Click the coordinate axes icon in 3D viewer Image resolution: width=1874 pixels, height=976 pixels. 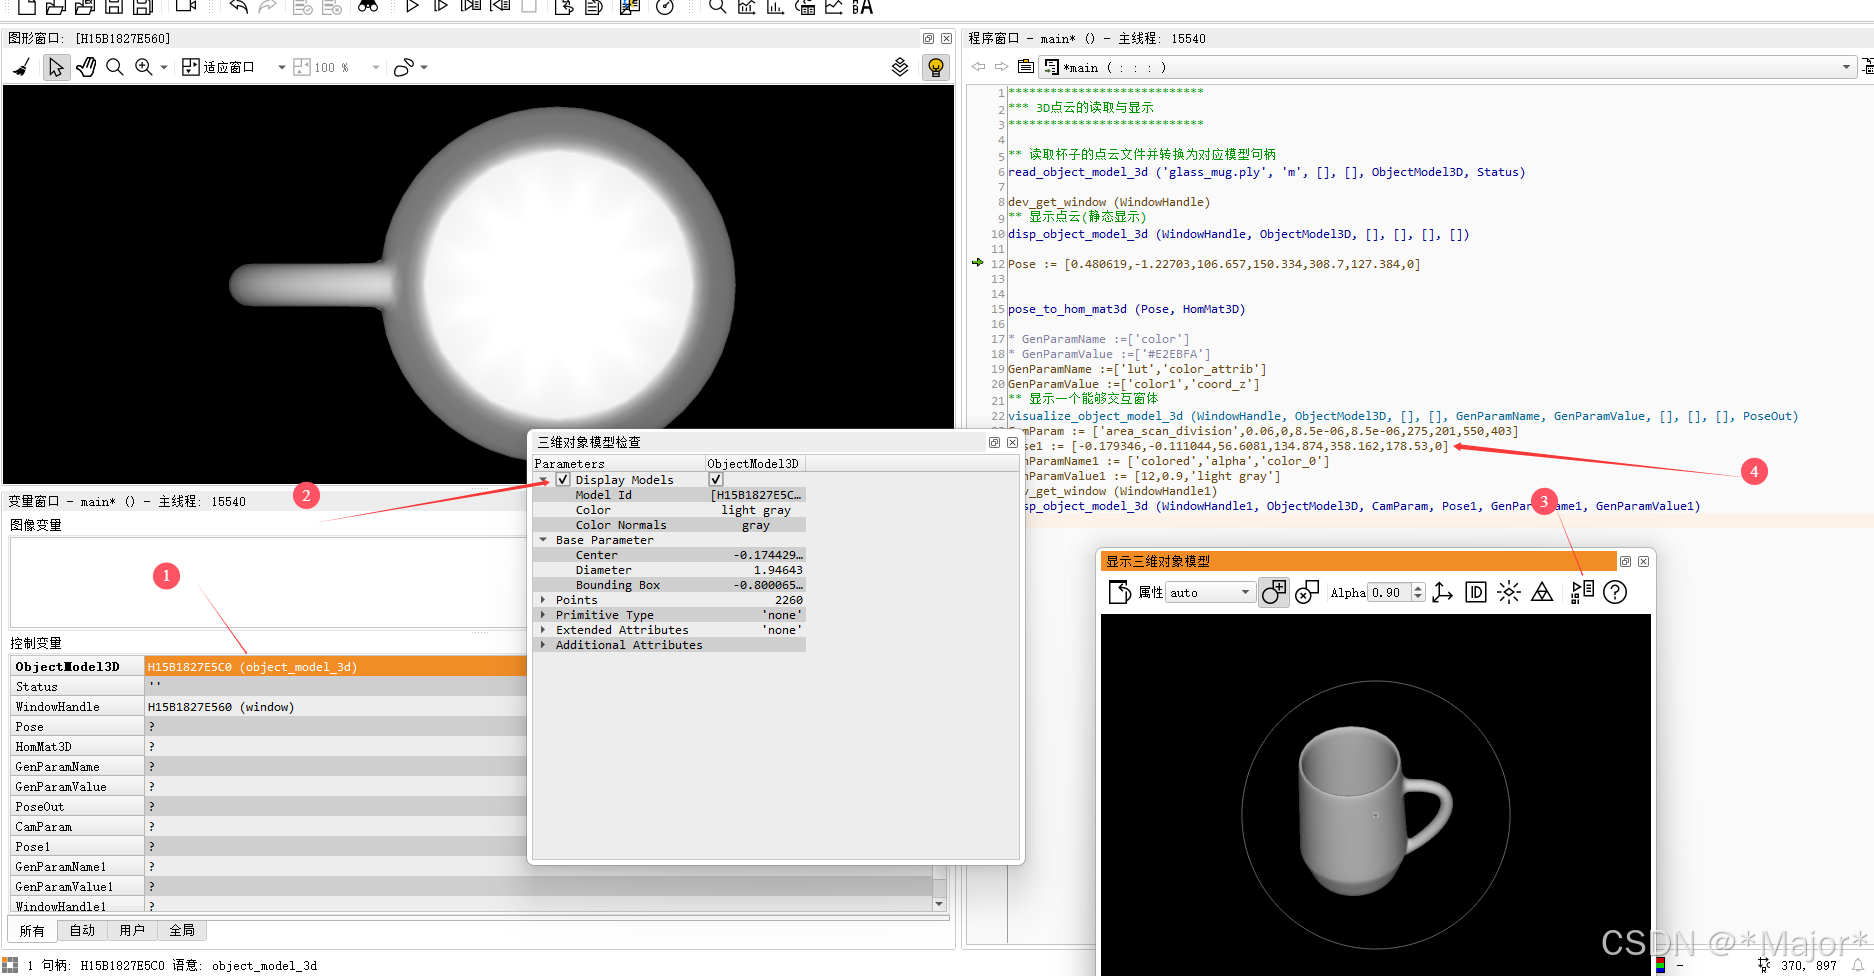coord(1442,592)
